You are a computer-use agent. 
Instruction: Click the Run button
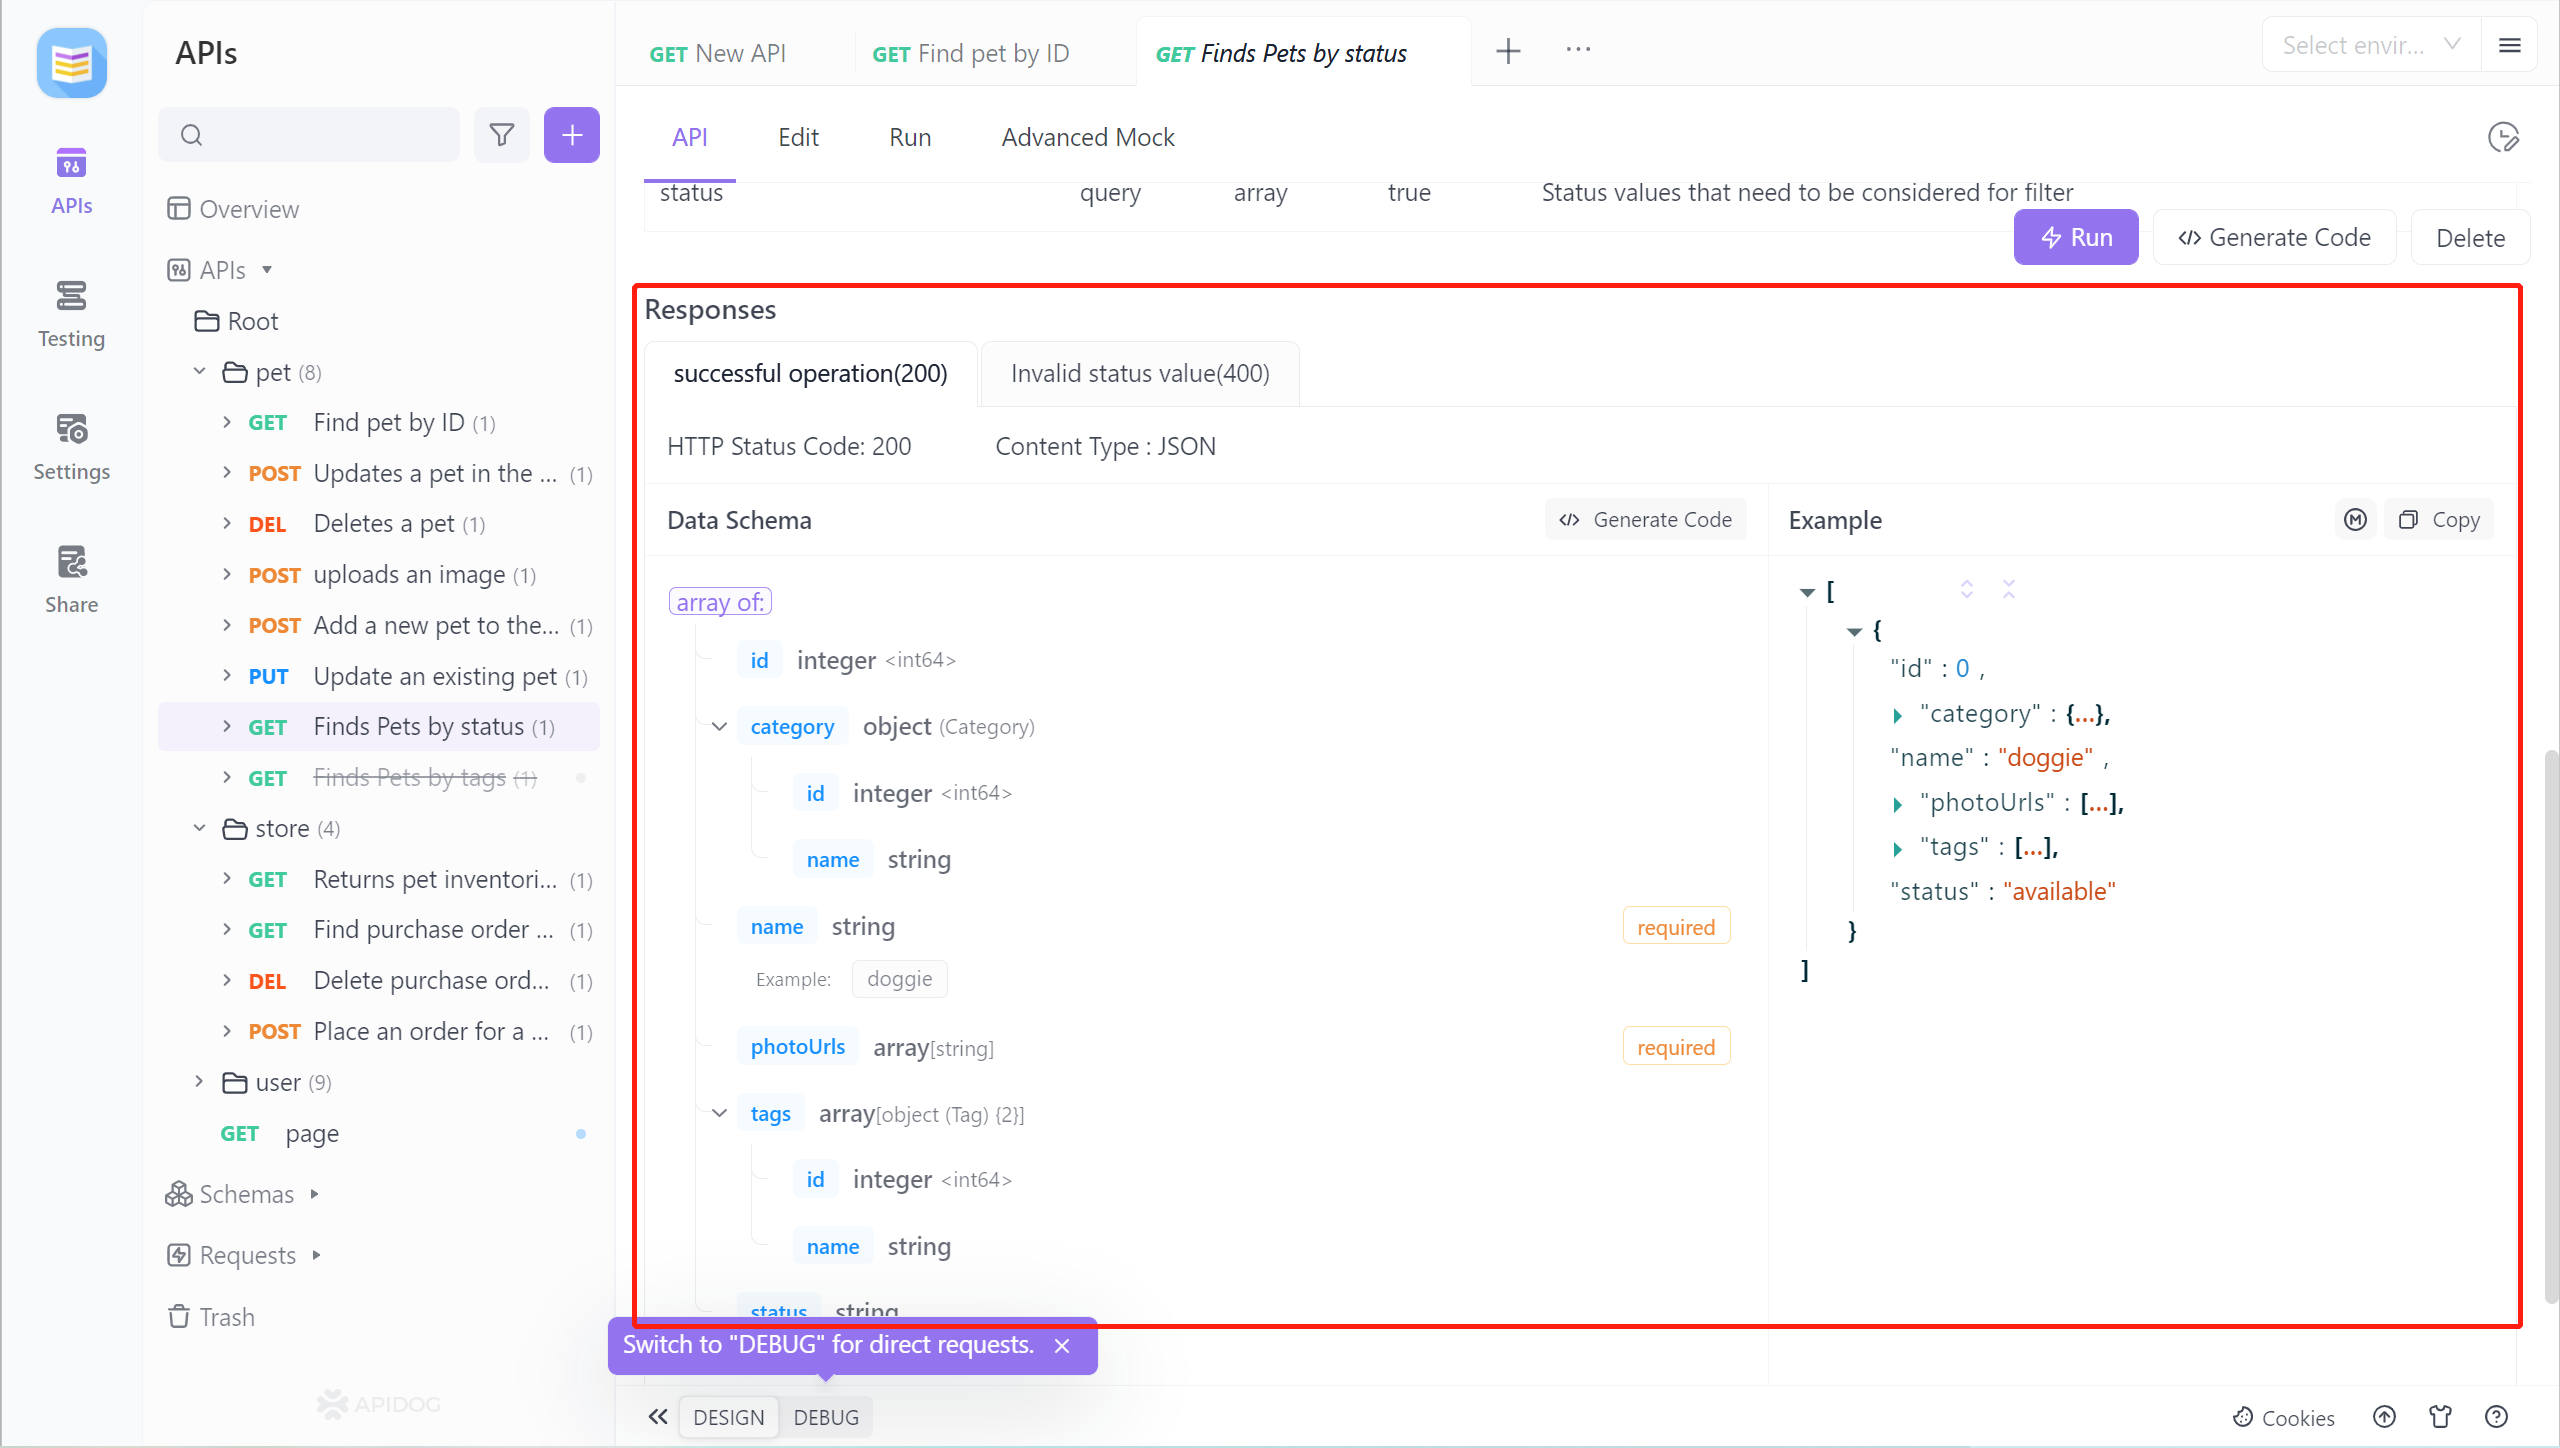point(2076,237)
